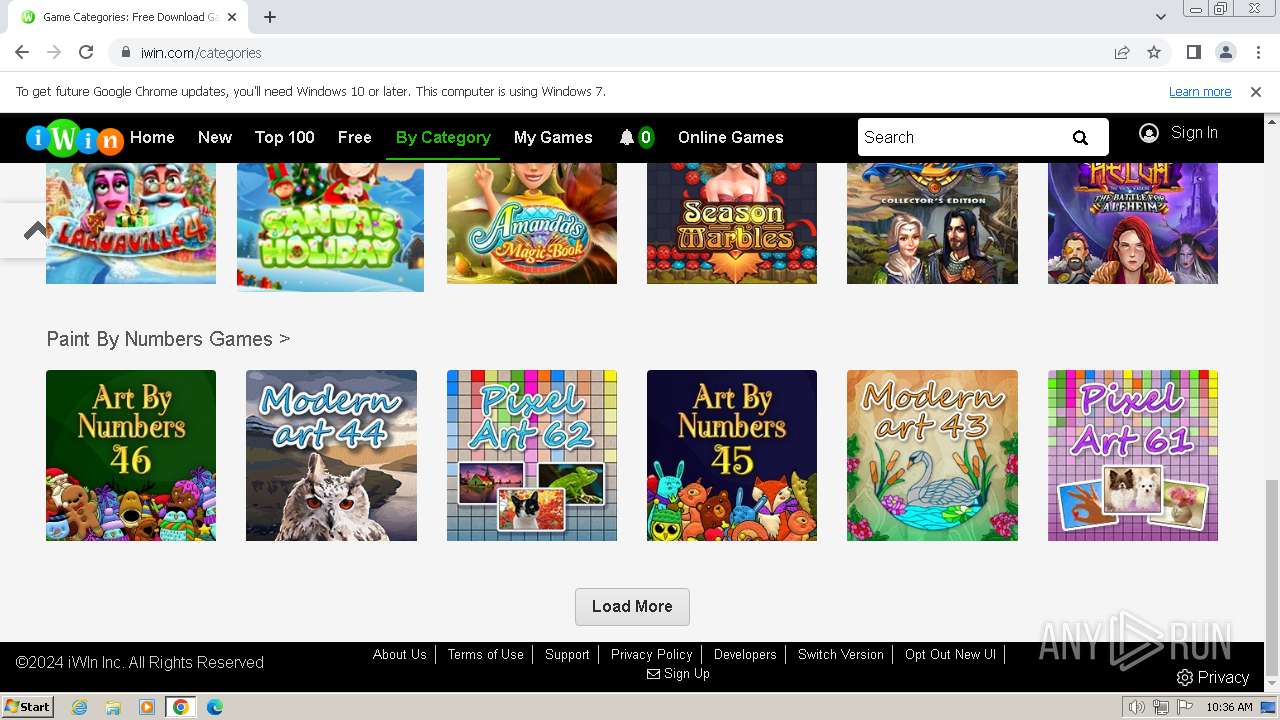Open Internet Explorer from the taskbar
The height and width of the screenshot is (720, 1280).
79,707
